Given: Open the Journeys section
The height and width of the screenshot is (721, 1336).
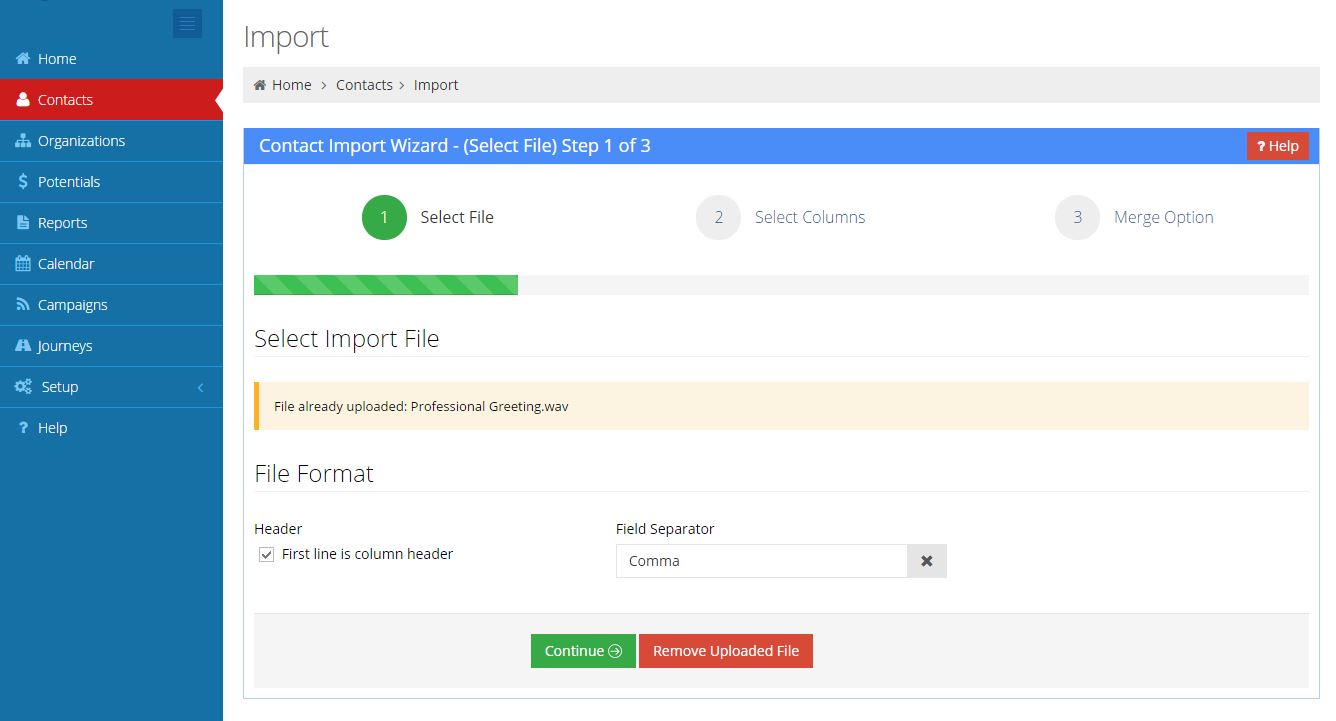Looking at the screenshot, I should click(65, 345).
